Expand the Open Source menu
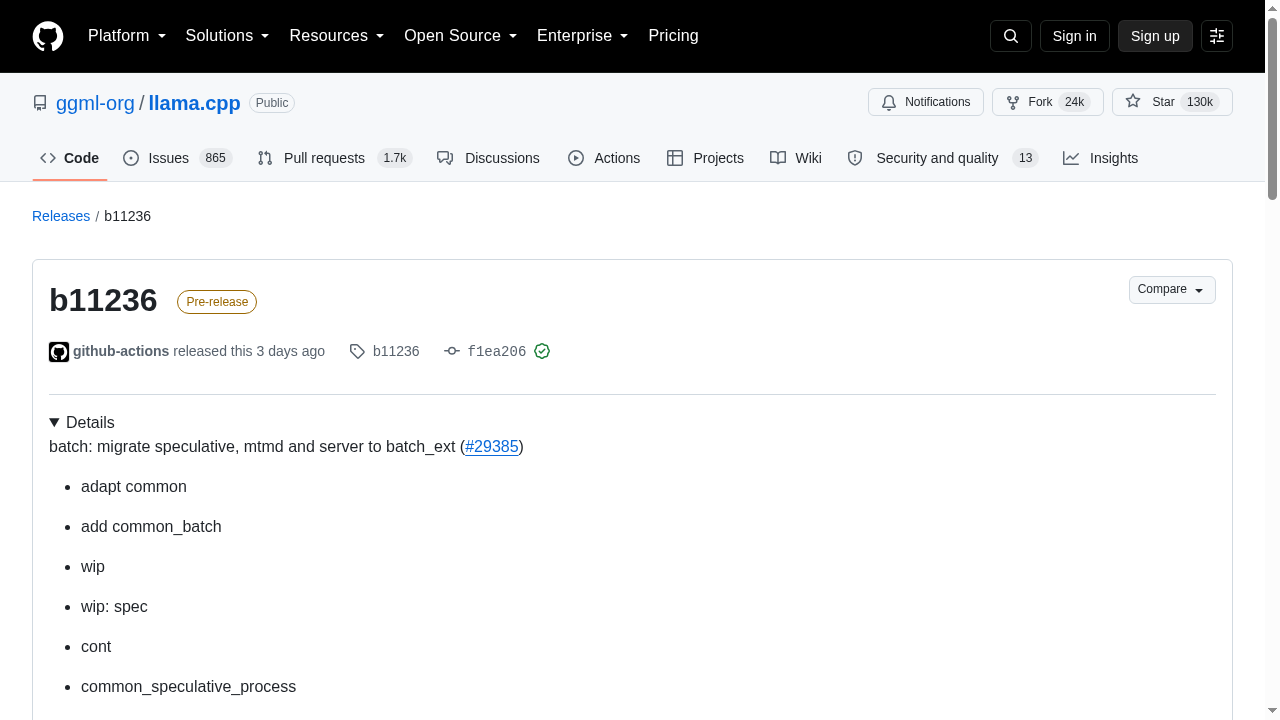Viewport: 1280px width, 720px height. [461, 36]
